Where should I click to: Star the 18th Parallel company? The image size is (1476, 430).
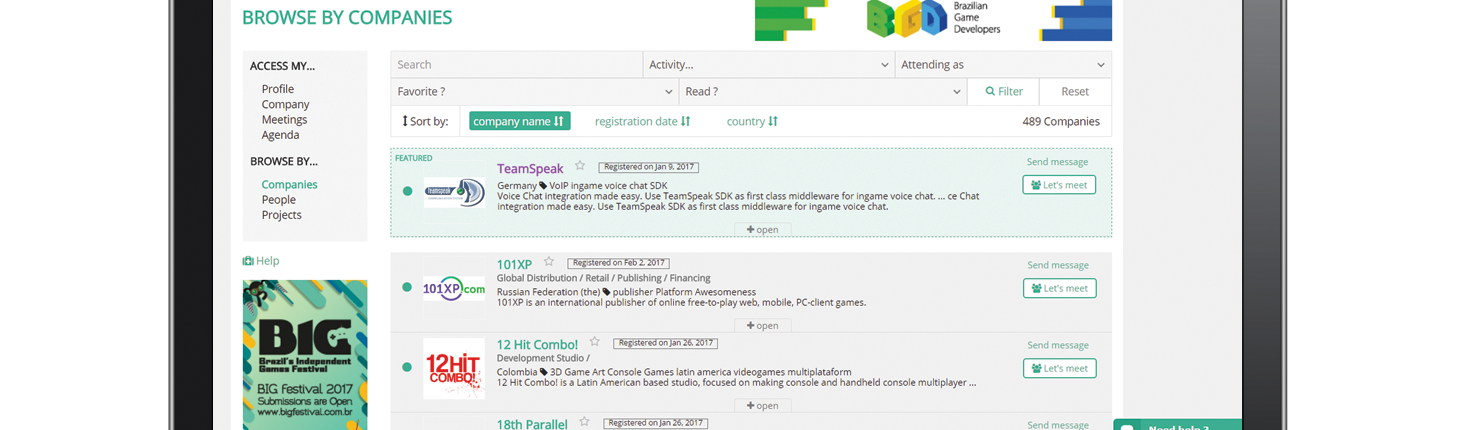[x=585, y=422]
